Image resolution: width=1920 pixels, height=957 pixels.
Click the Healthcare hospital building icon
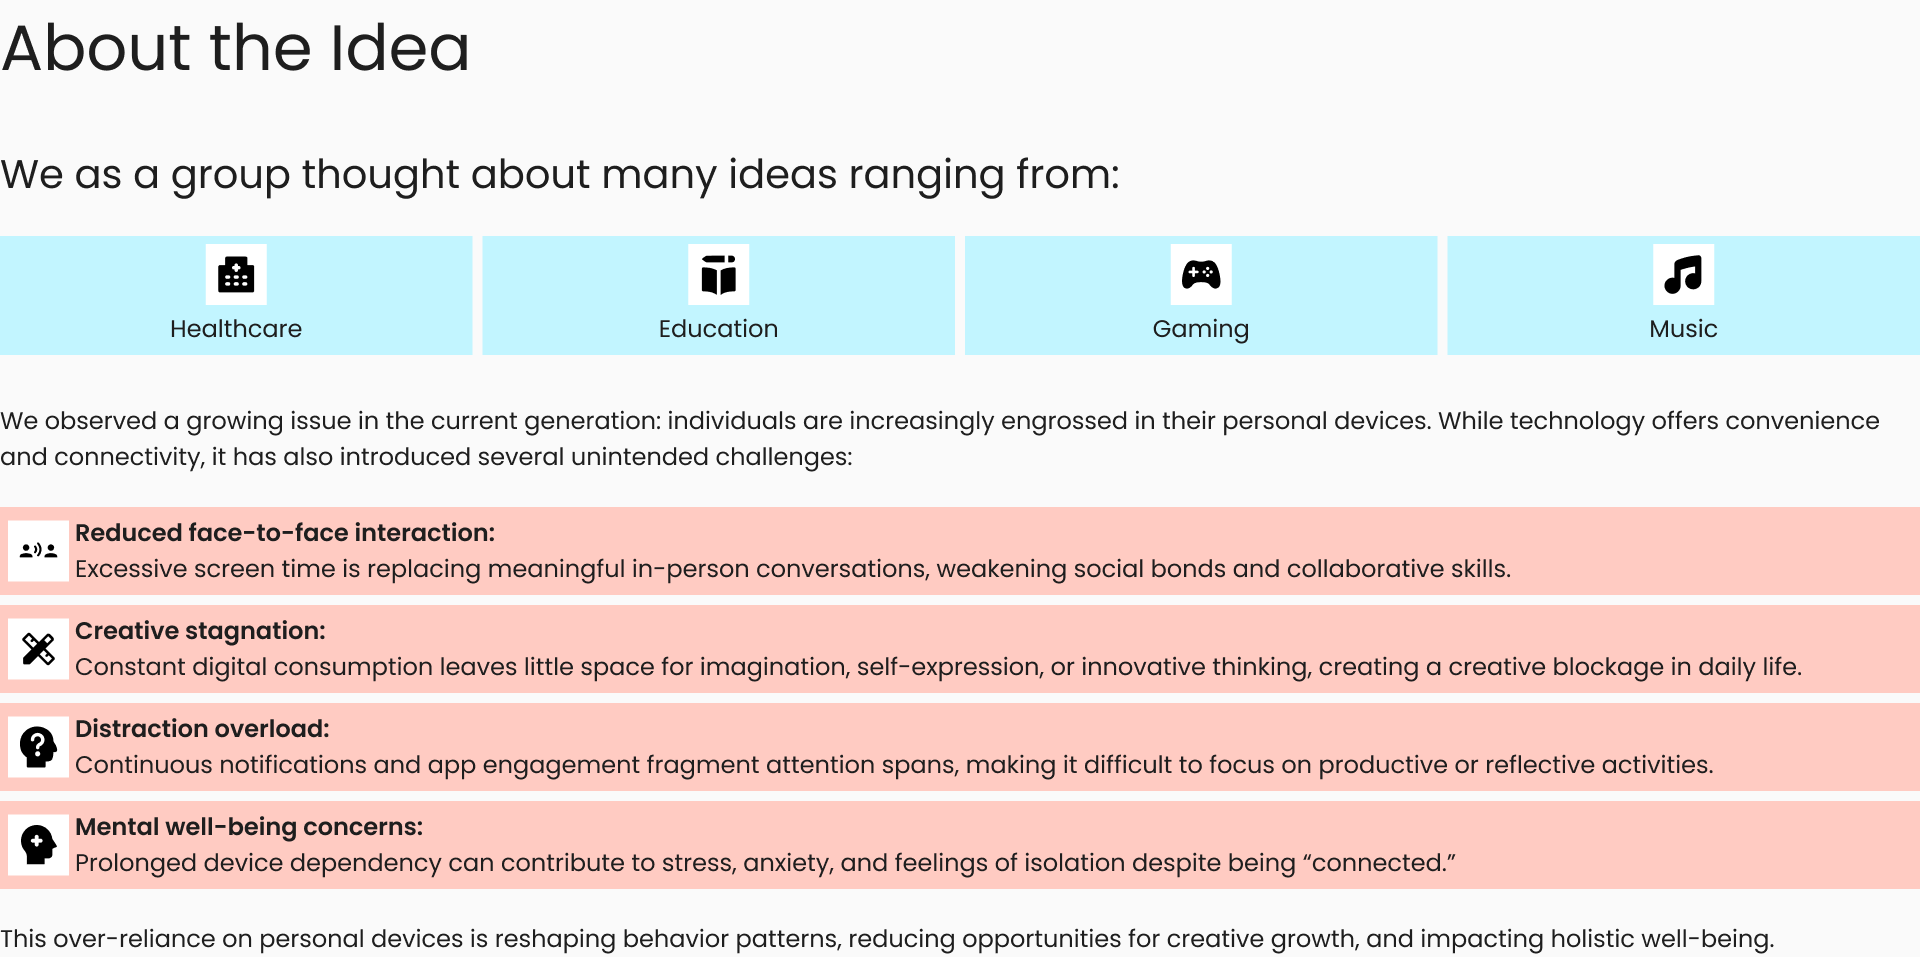[236, 274]
